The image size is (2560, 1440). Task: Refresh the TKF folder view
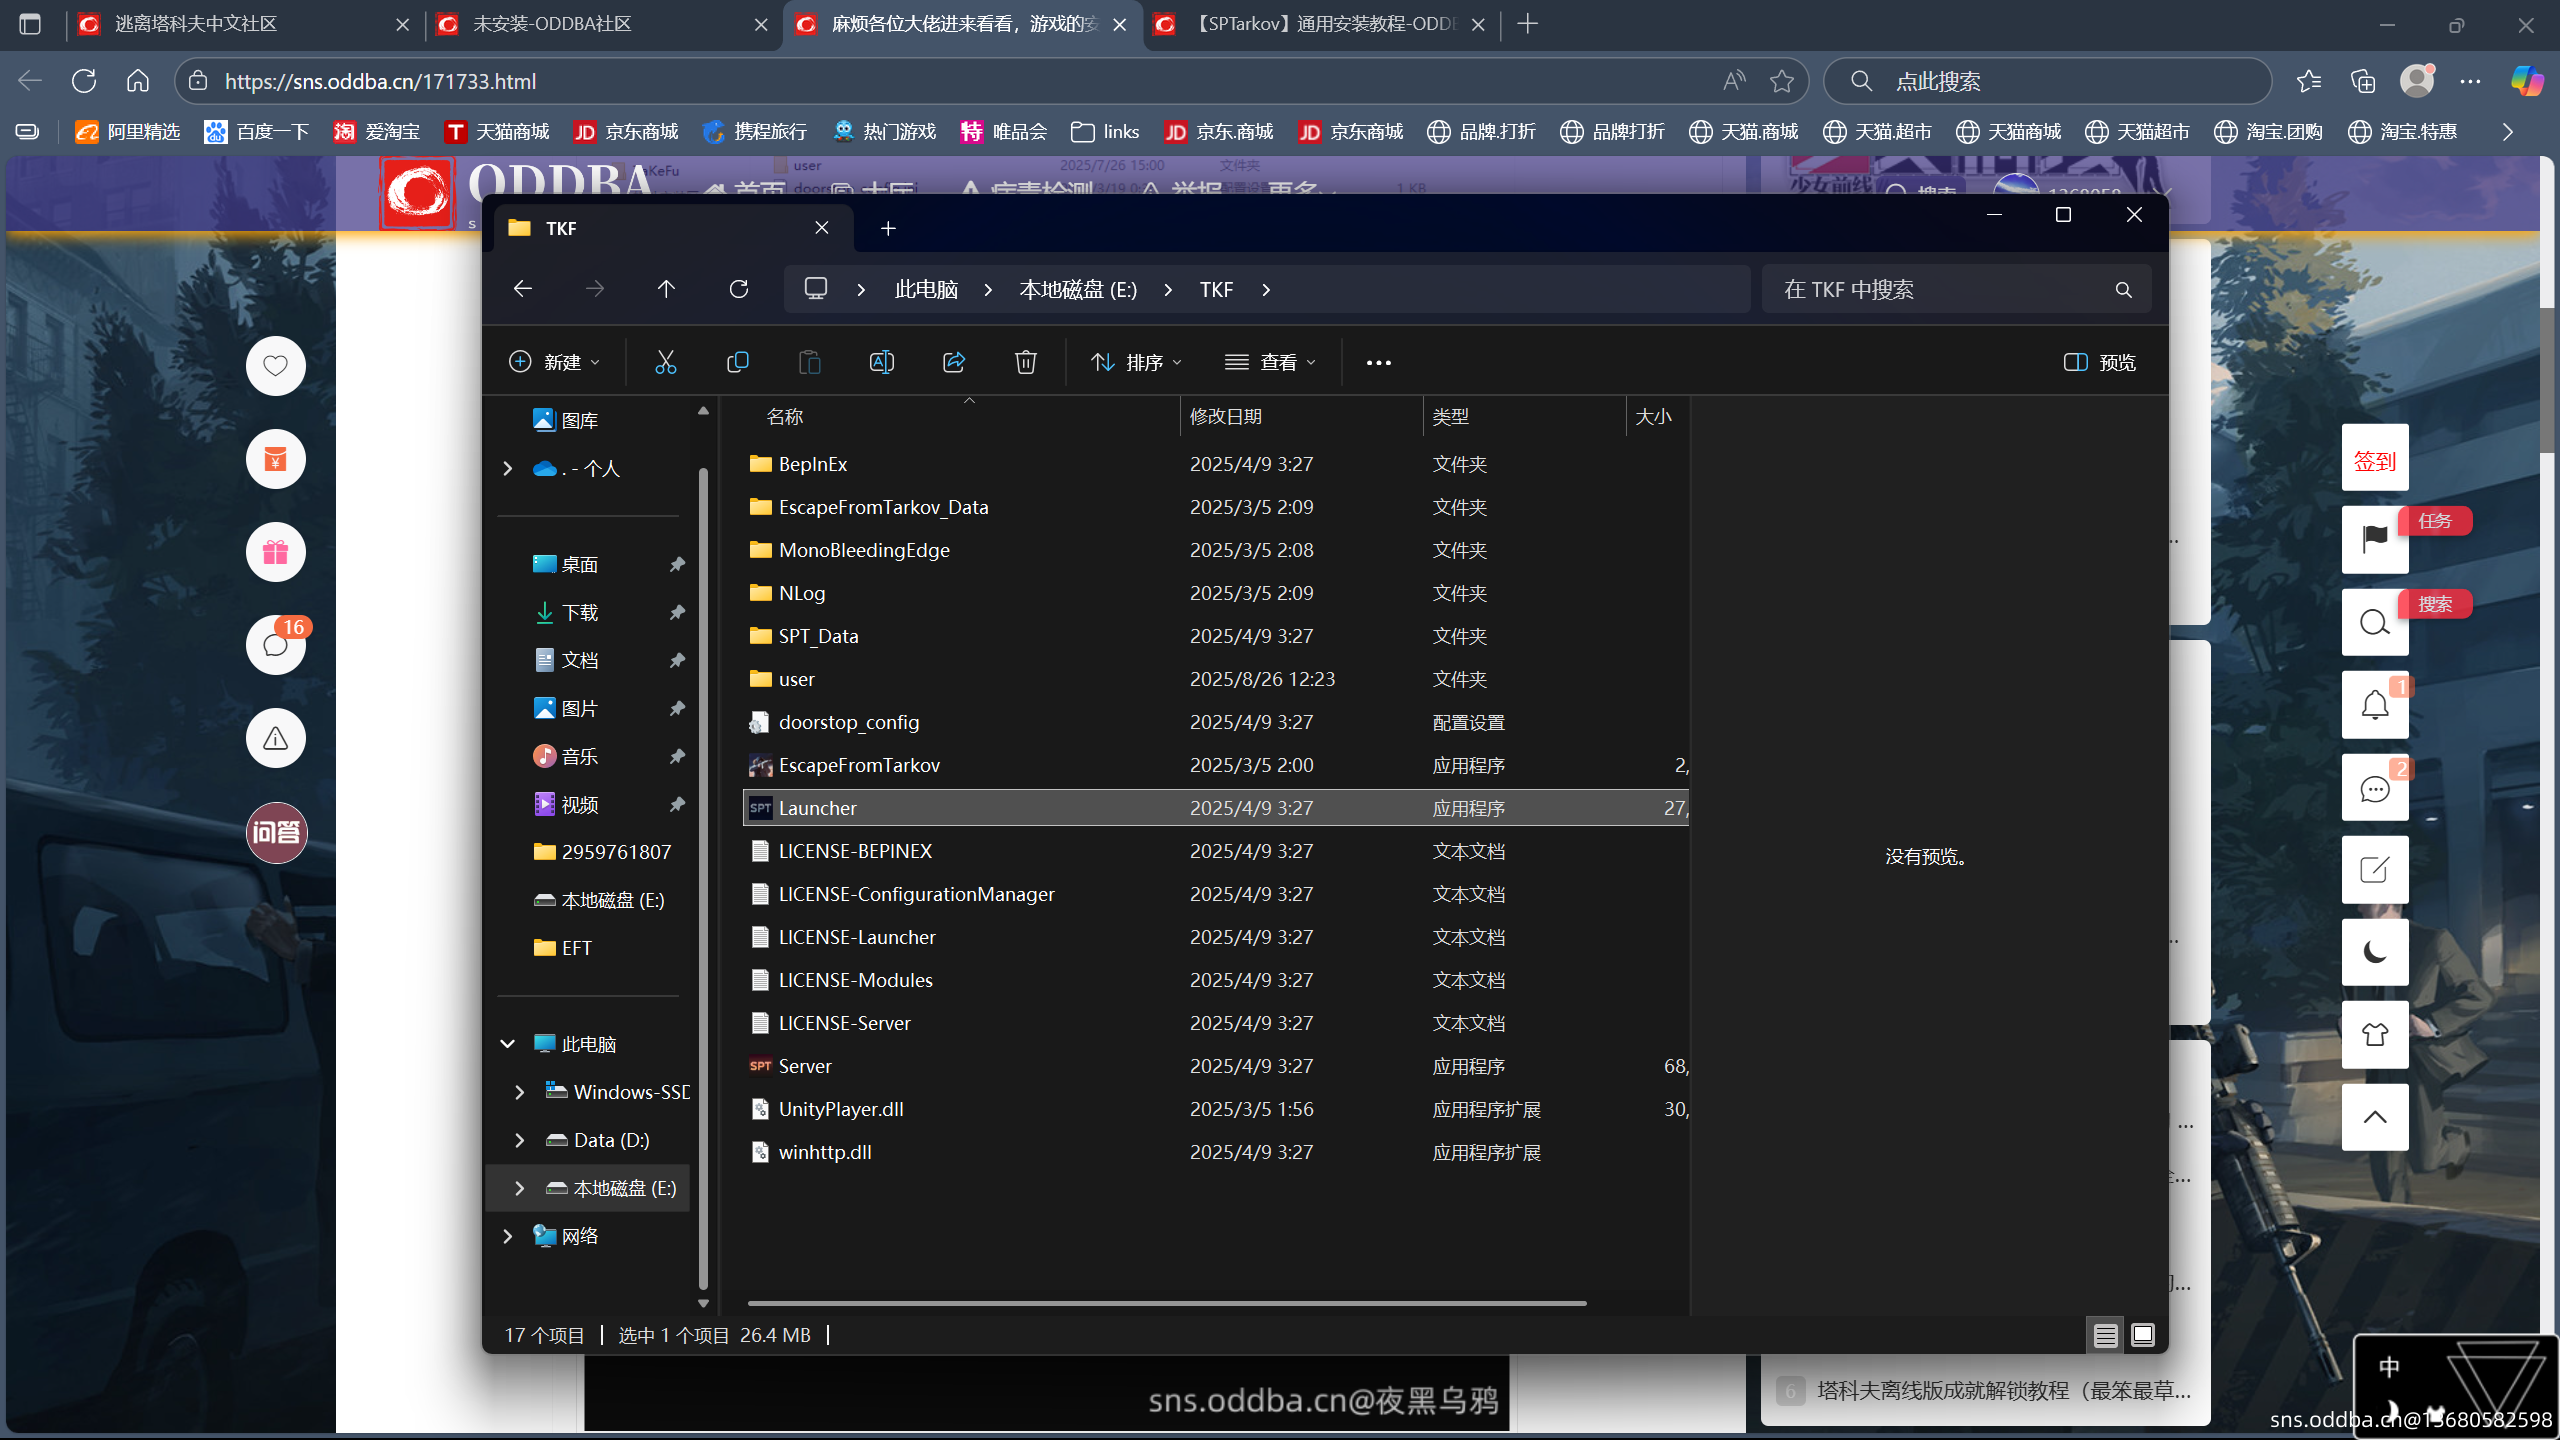click(739, 289)
